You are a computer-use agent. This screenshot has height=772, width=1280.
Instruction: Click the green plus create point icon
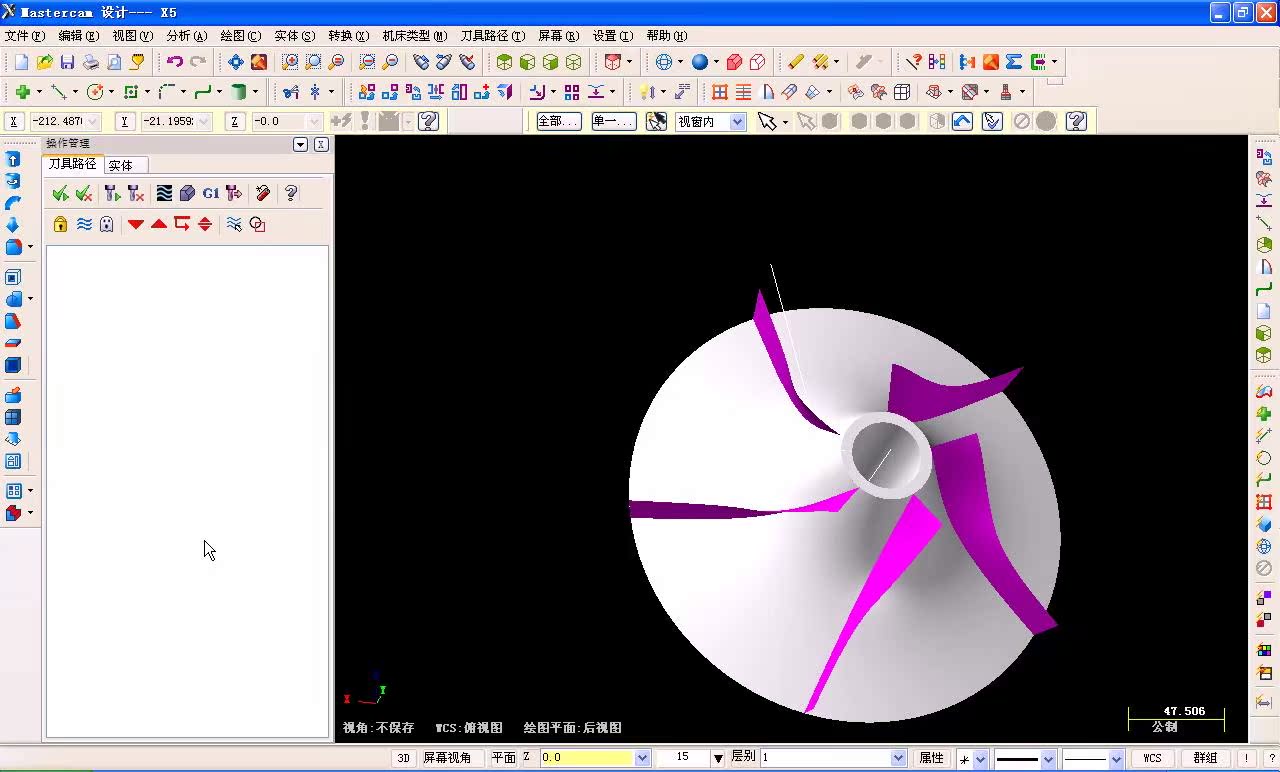22,92
